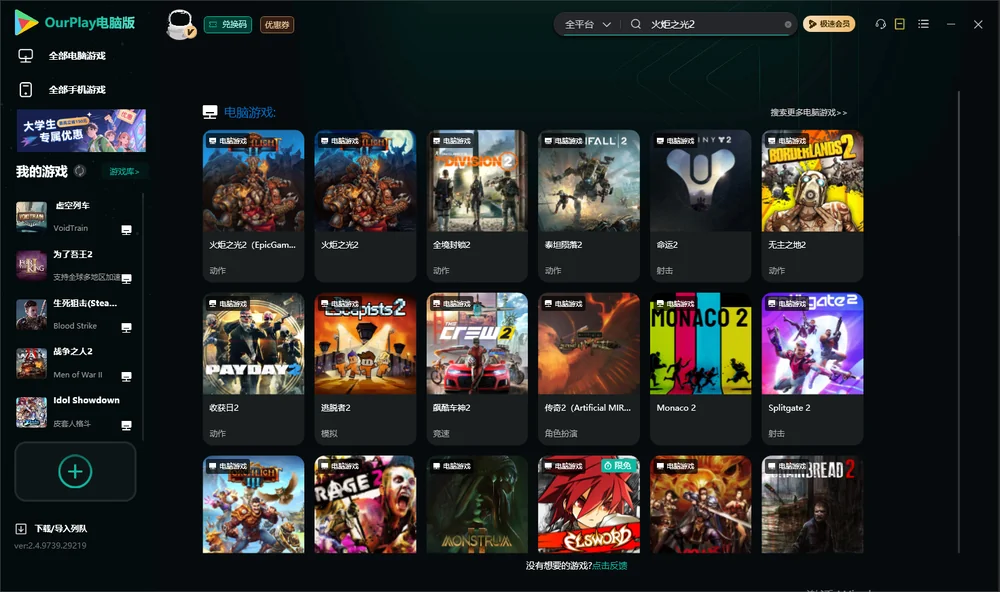Click the add game plus icon
The width and height of the screenshot is (1000, 592).
click(x=75, y=471)
